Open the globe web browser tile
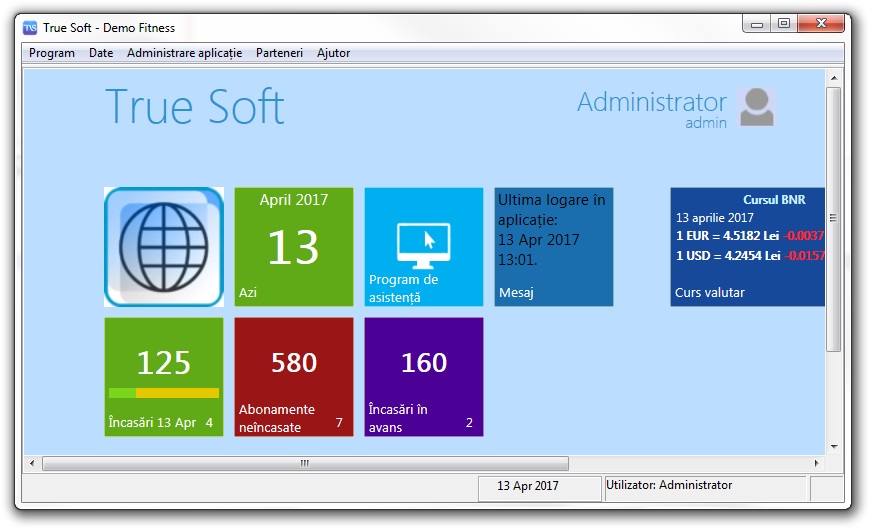 tap(164, 247)
